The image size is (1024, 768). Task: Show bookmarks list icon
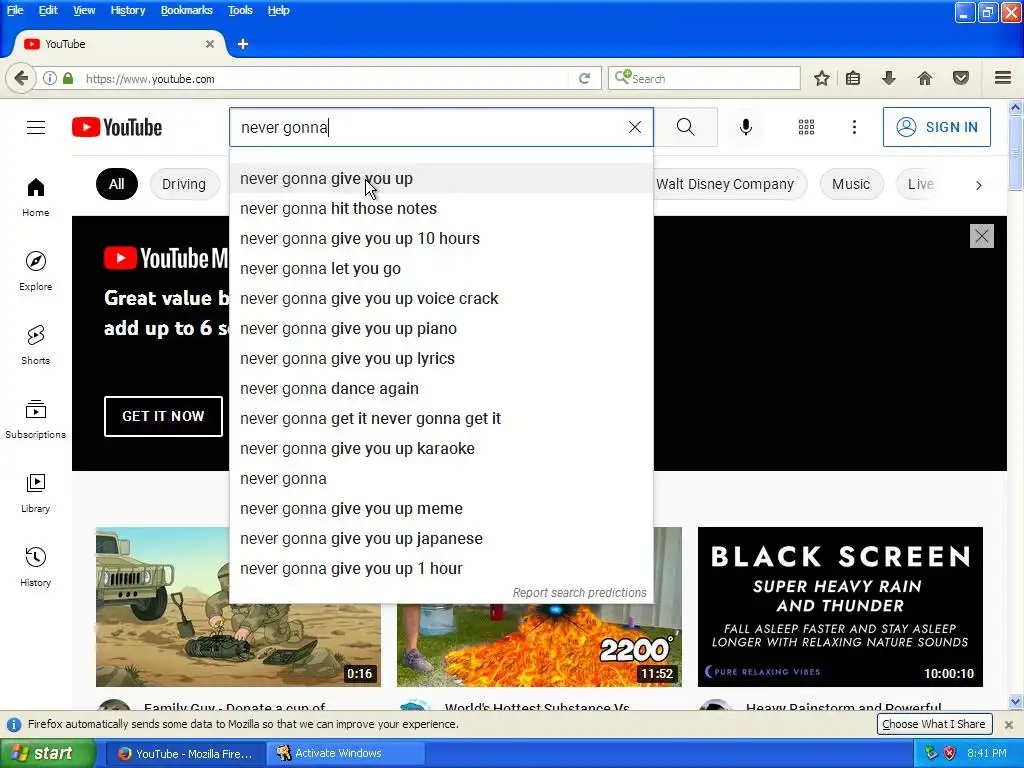(x=853, y=78)
